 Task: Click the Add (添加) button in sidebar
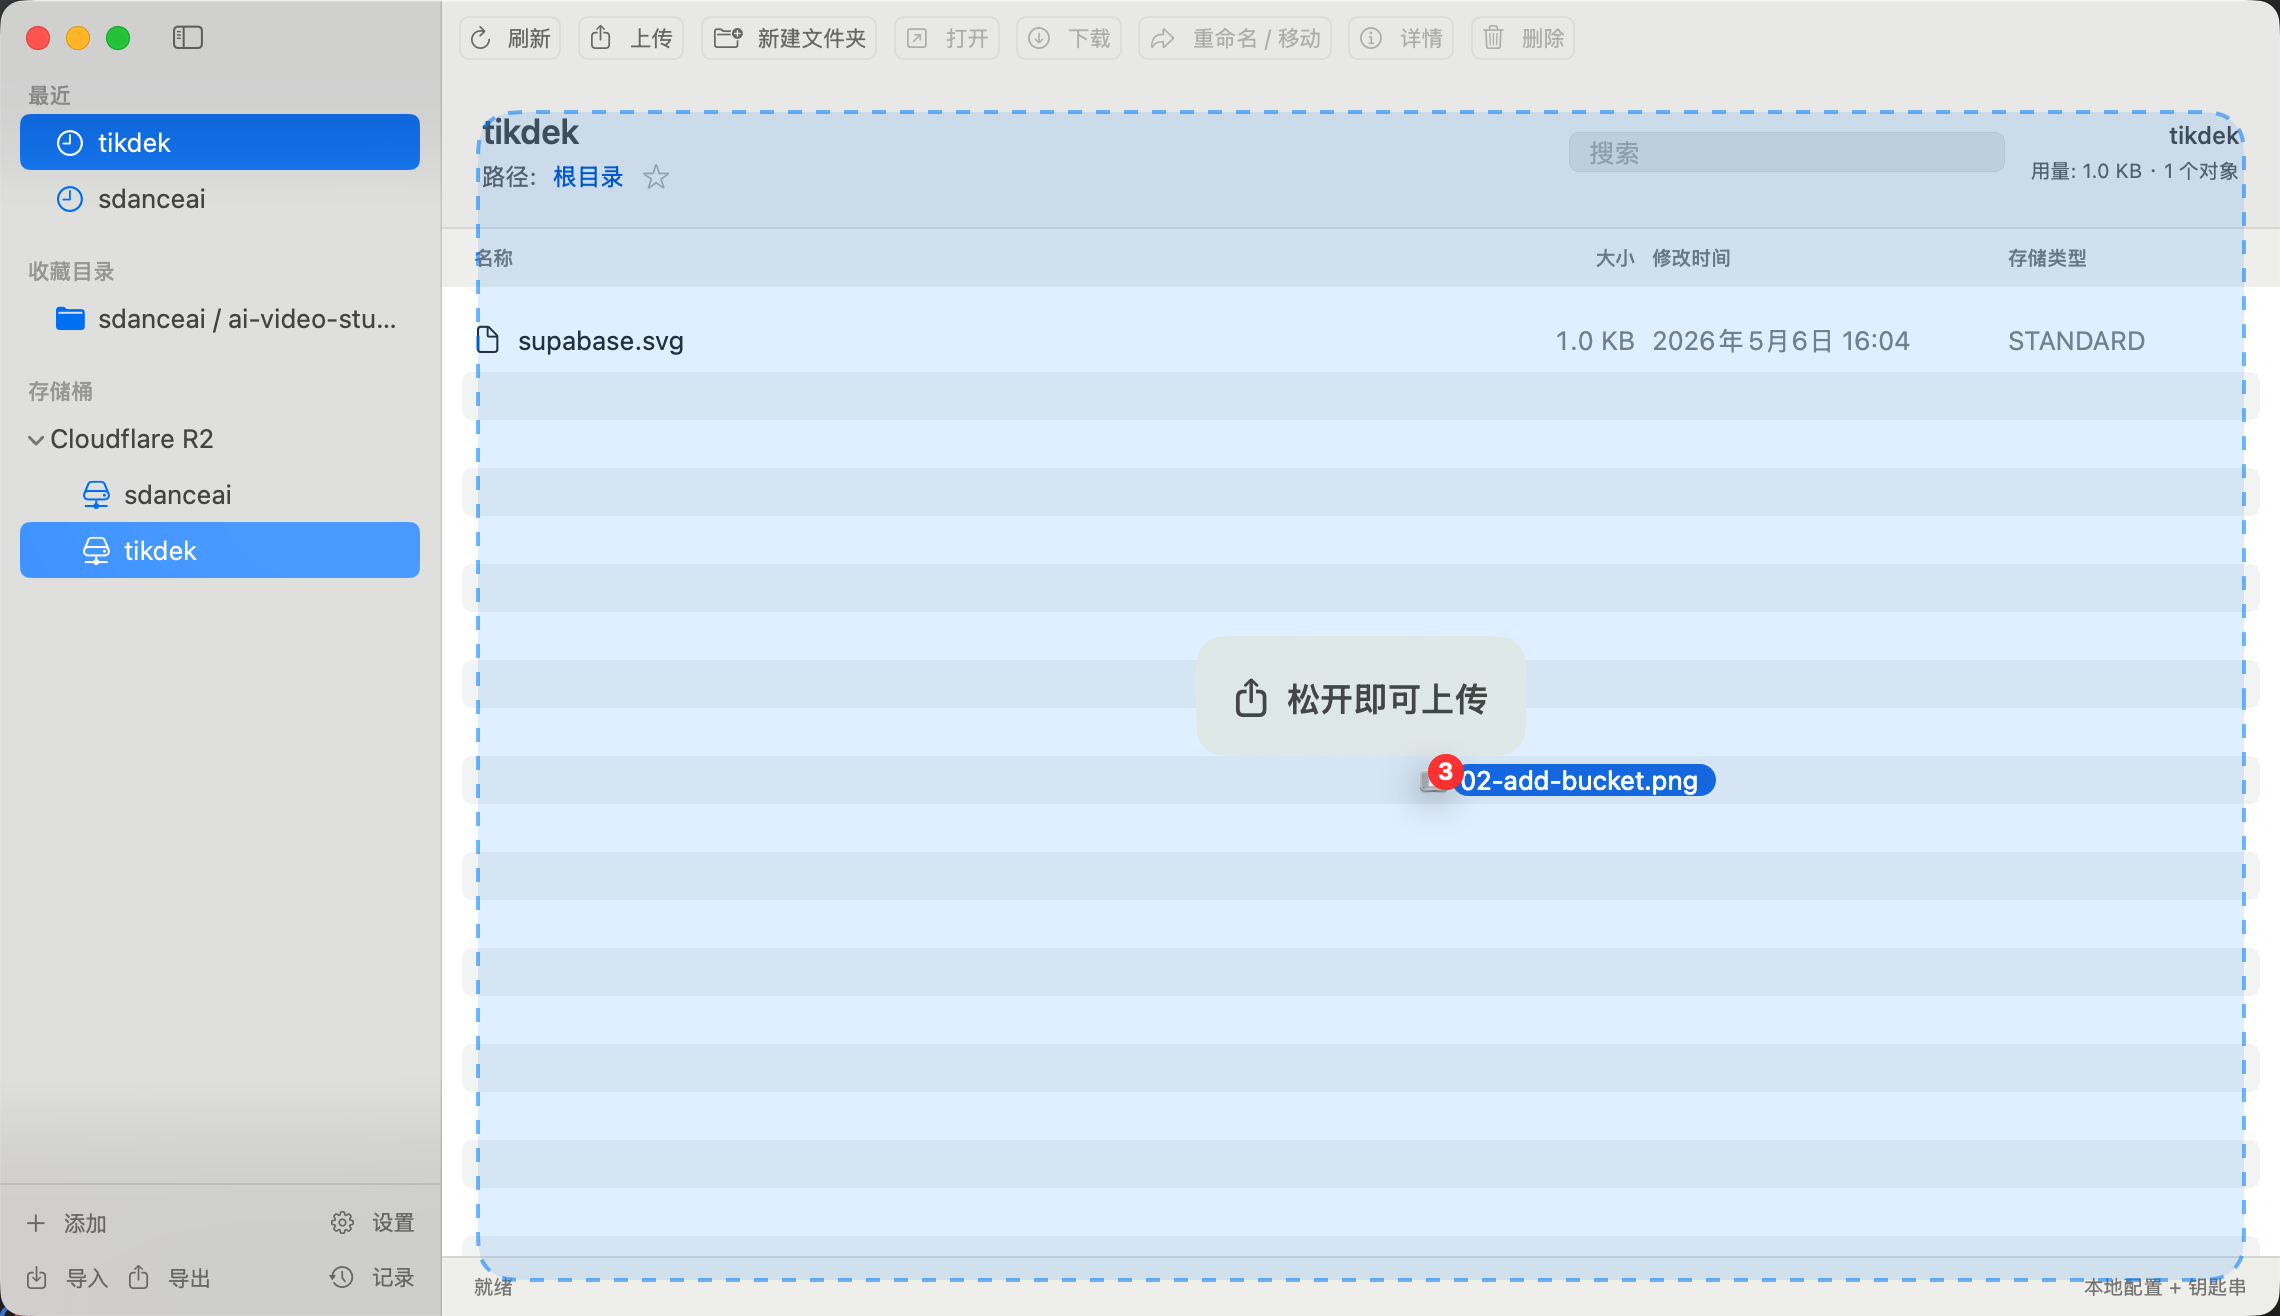[x=67, y=1223]
